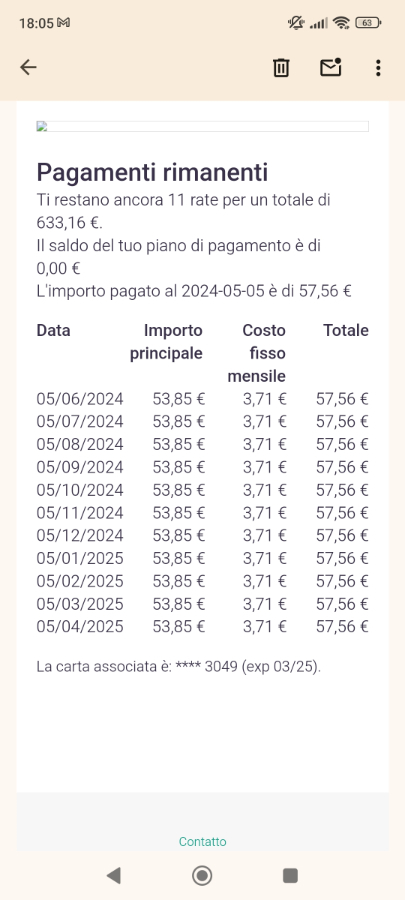Mark email as unread envelope icon
This screenshot has width=405, height=900.
coord(330,67)
